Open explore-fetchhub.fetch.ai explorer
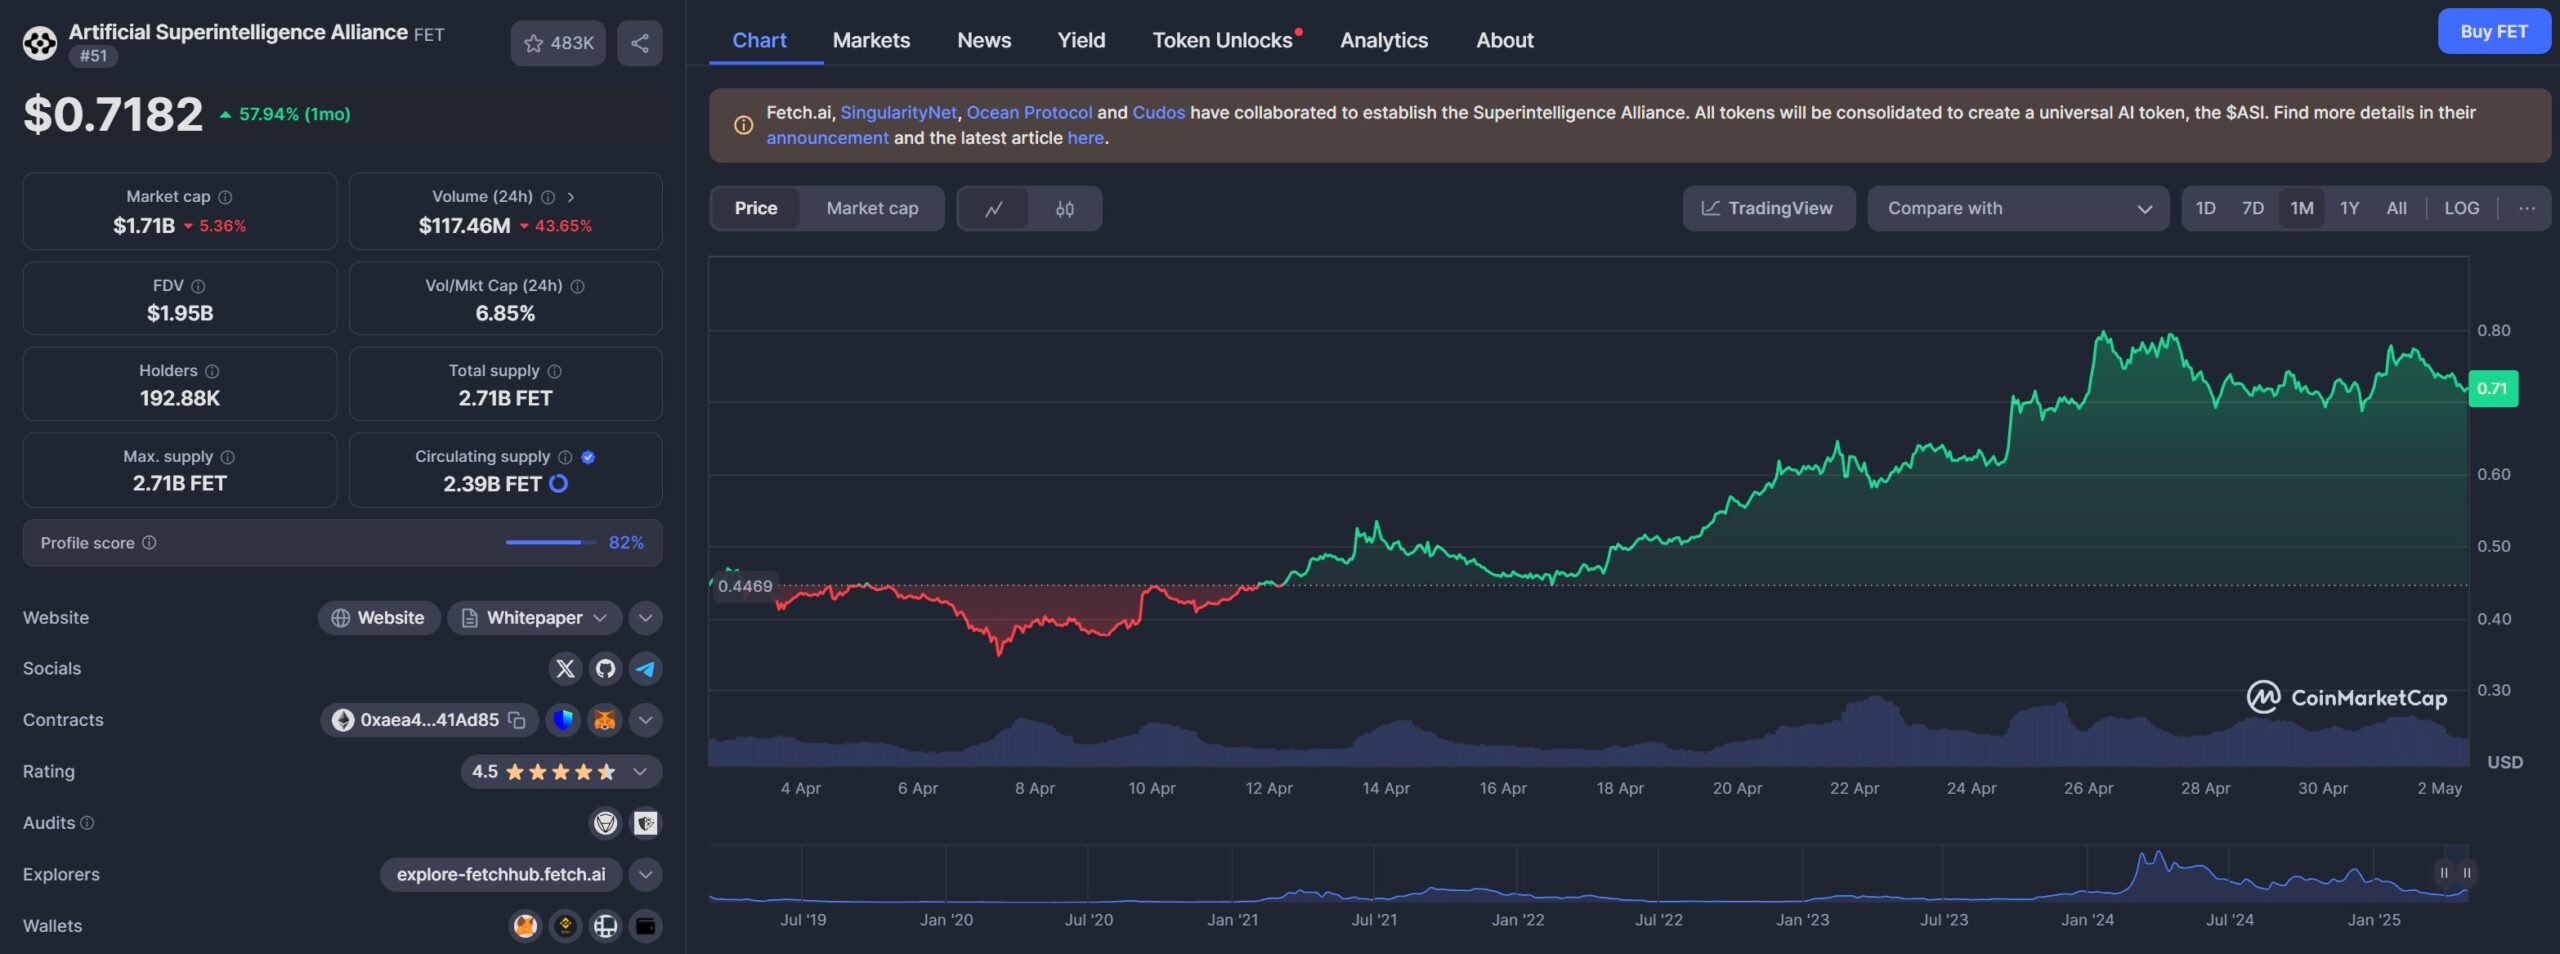 [500, 875]
